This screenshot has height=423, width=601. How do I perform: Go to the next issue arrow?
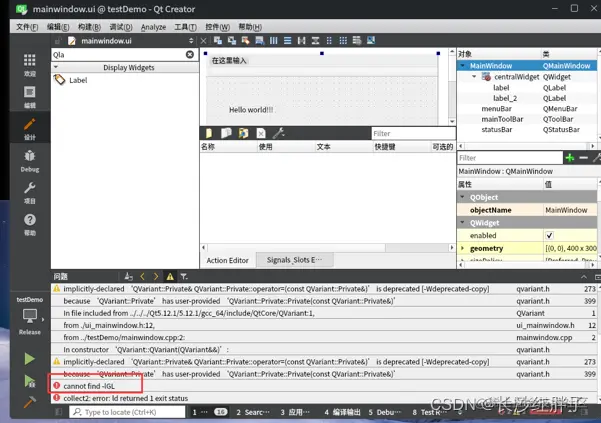click(156, 276)
